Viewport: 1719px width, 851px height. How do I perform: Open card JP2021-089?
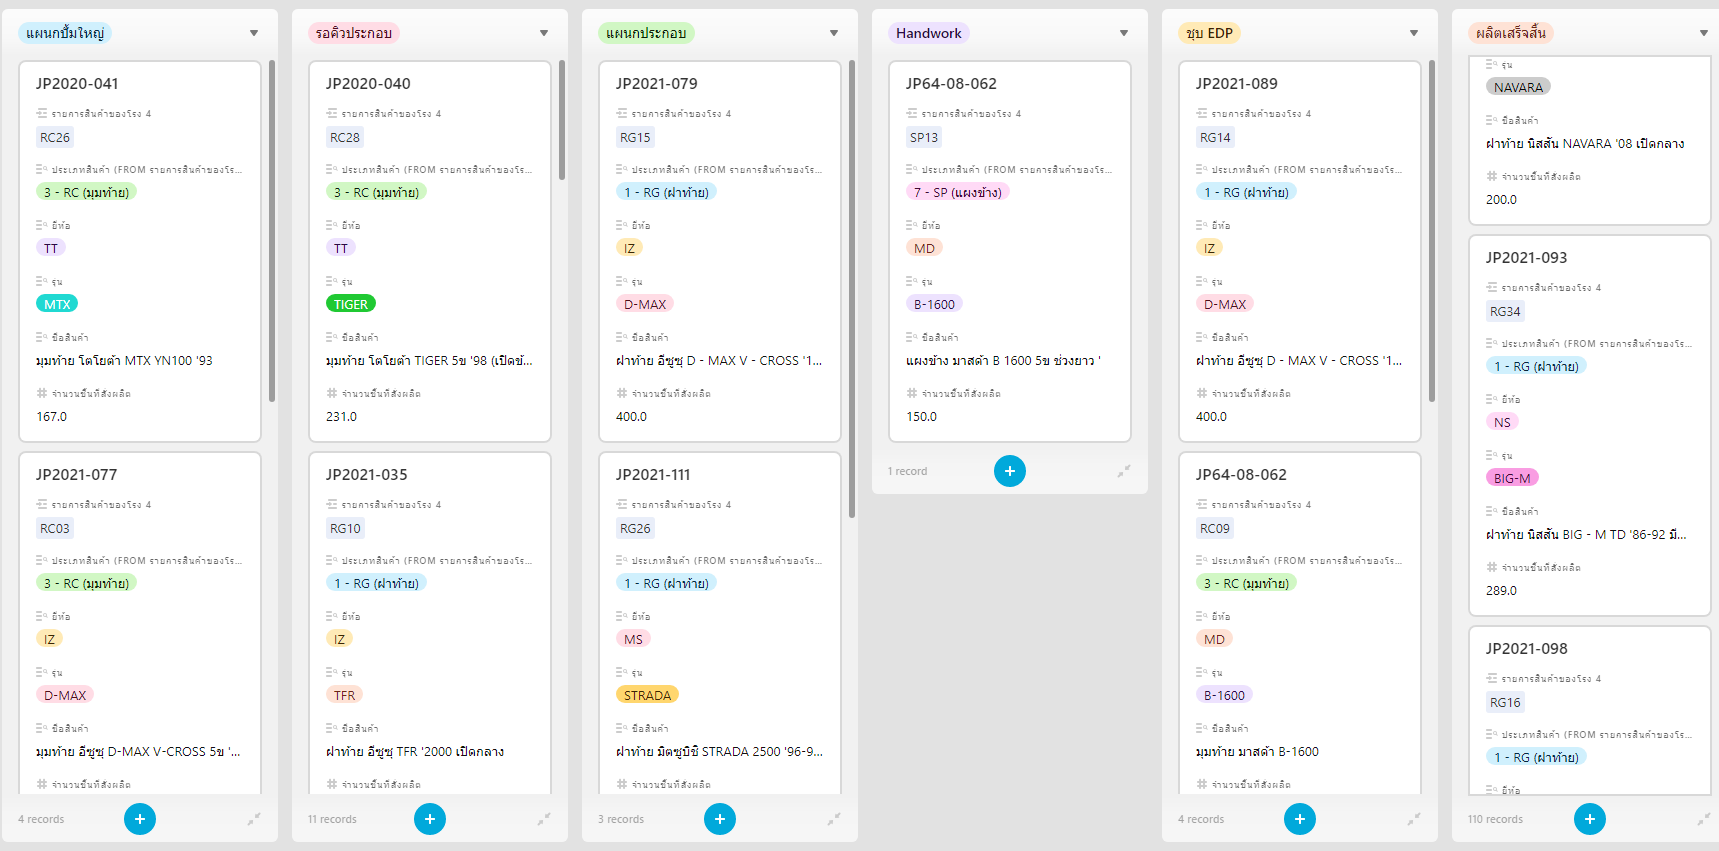(x=1300, y=251)
